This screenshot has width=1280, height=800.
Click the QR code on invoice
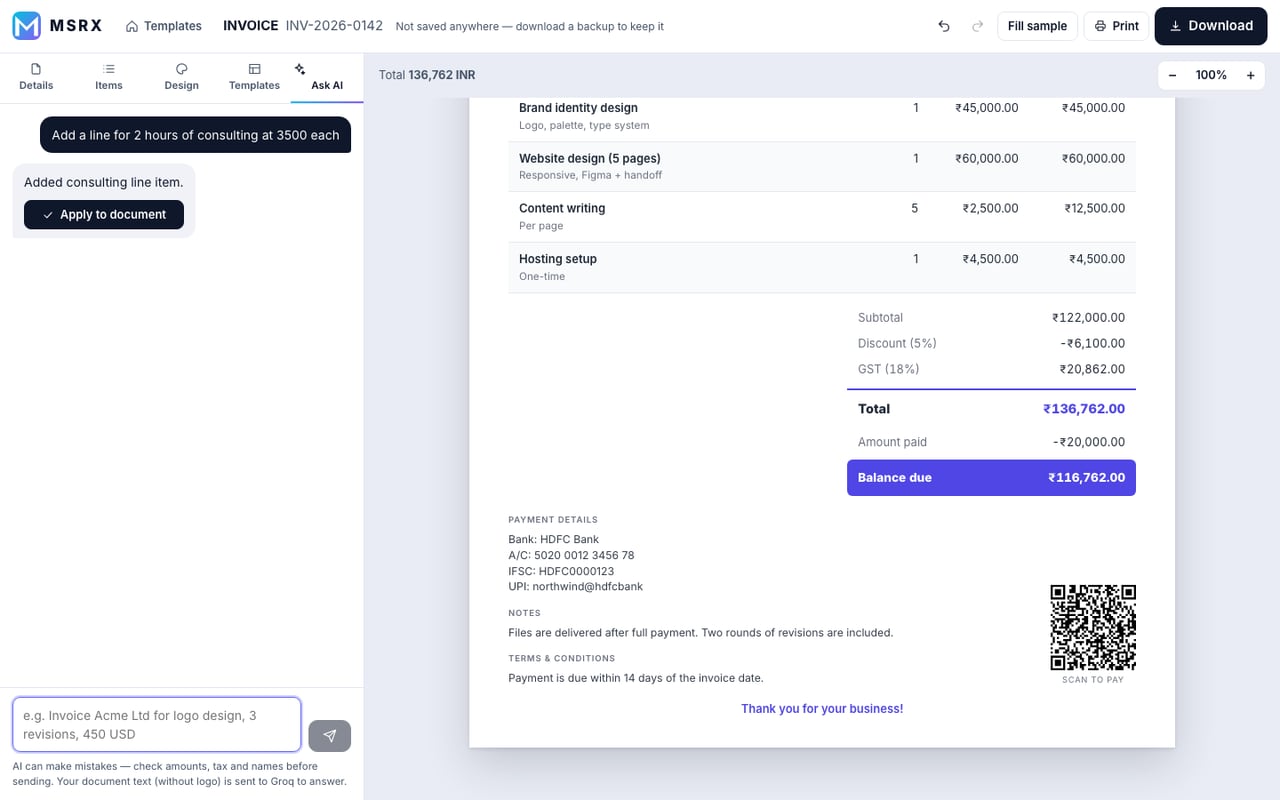pos(1093,627)
